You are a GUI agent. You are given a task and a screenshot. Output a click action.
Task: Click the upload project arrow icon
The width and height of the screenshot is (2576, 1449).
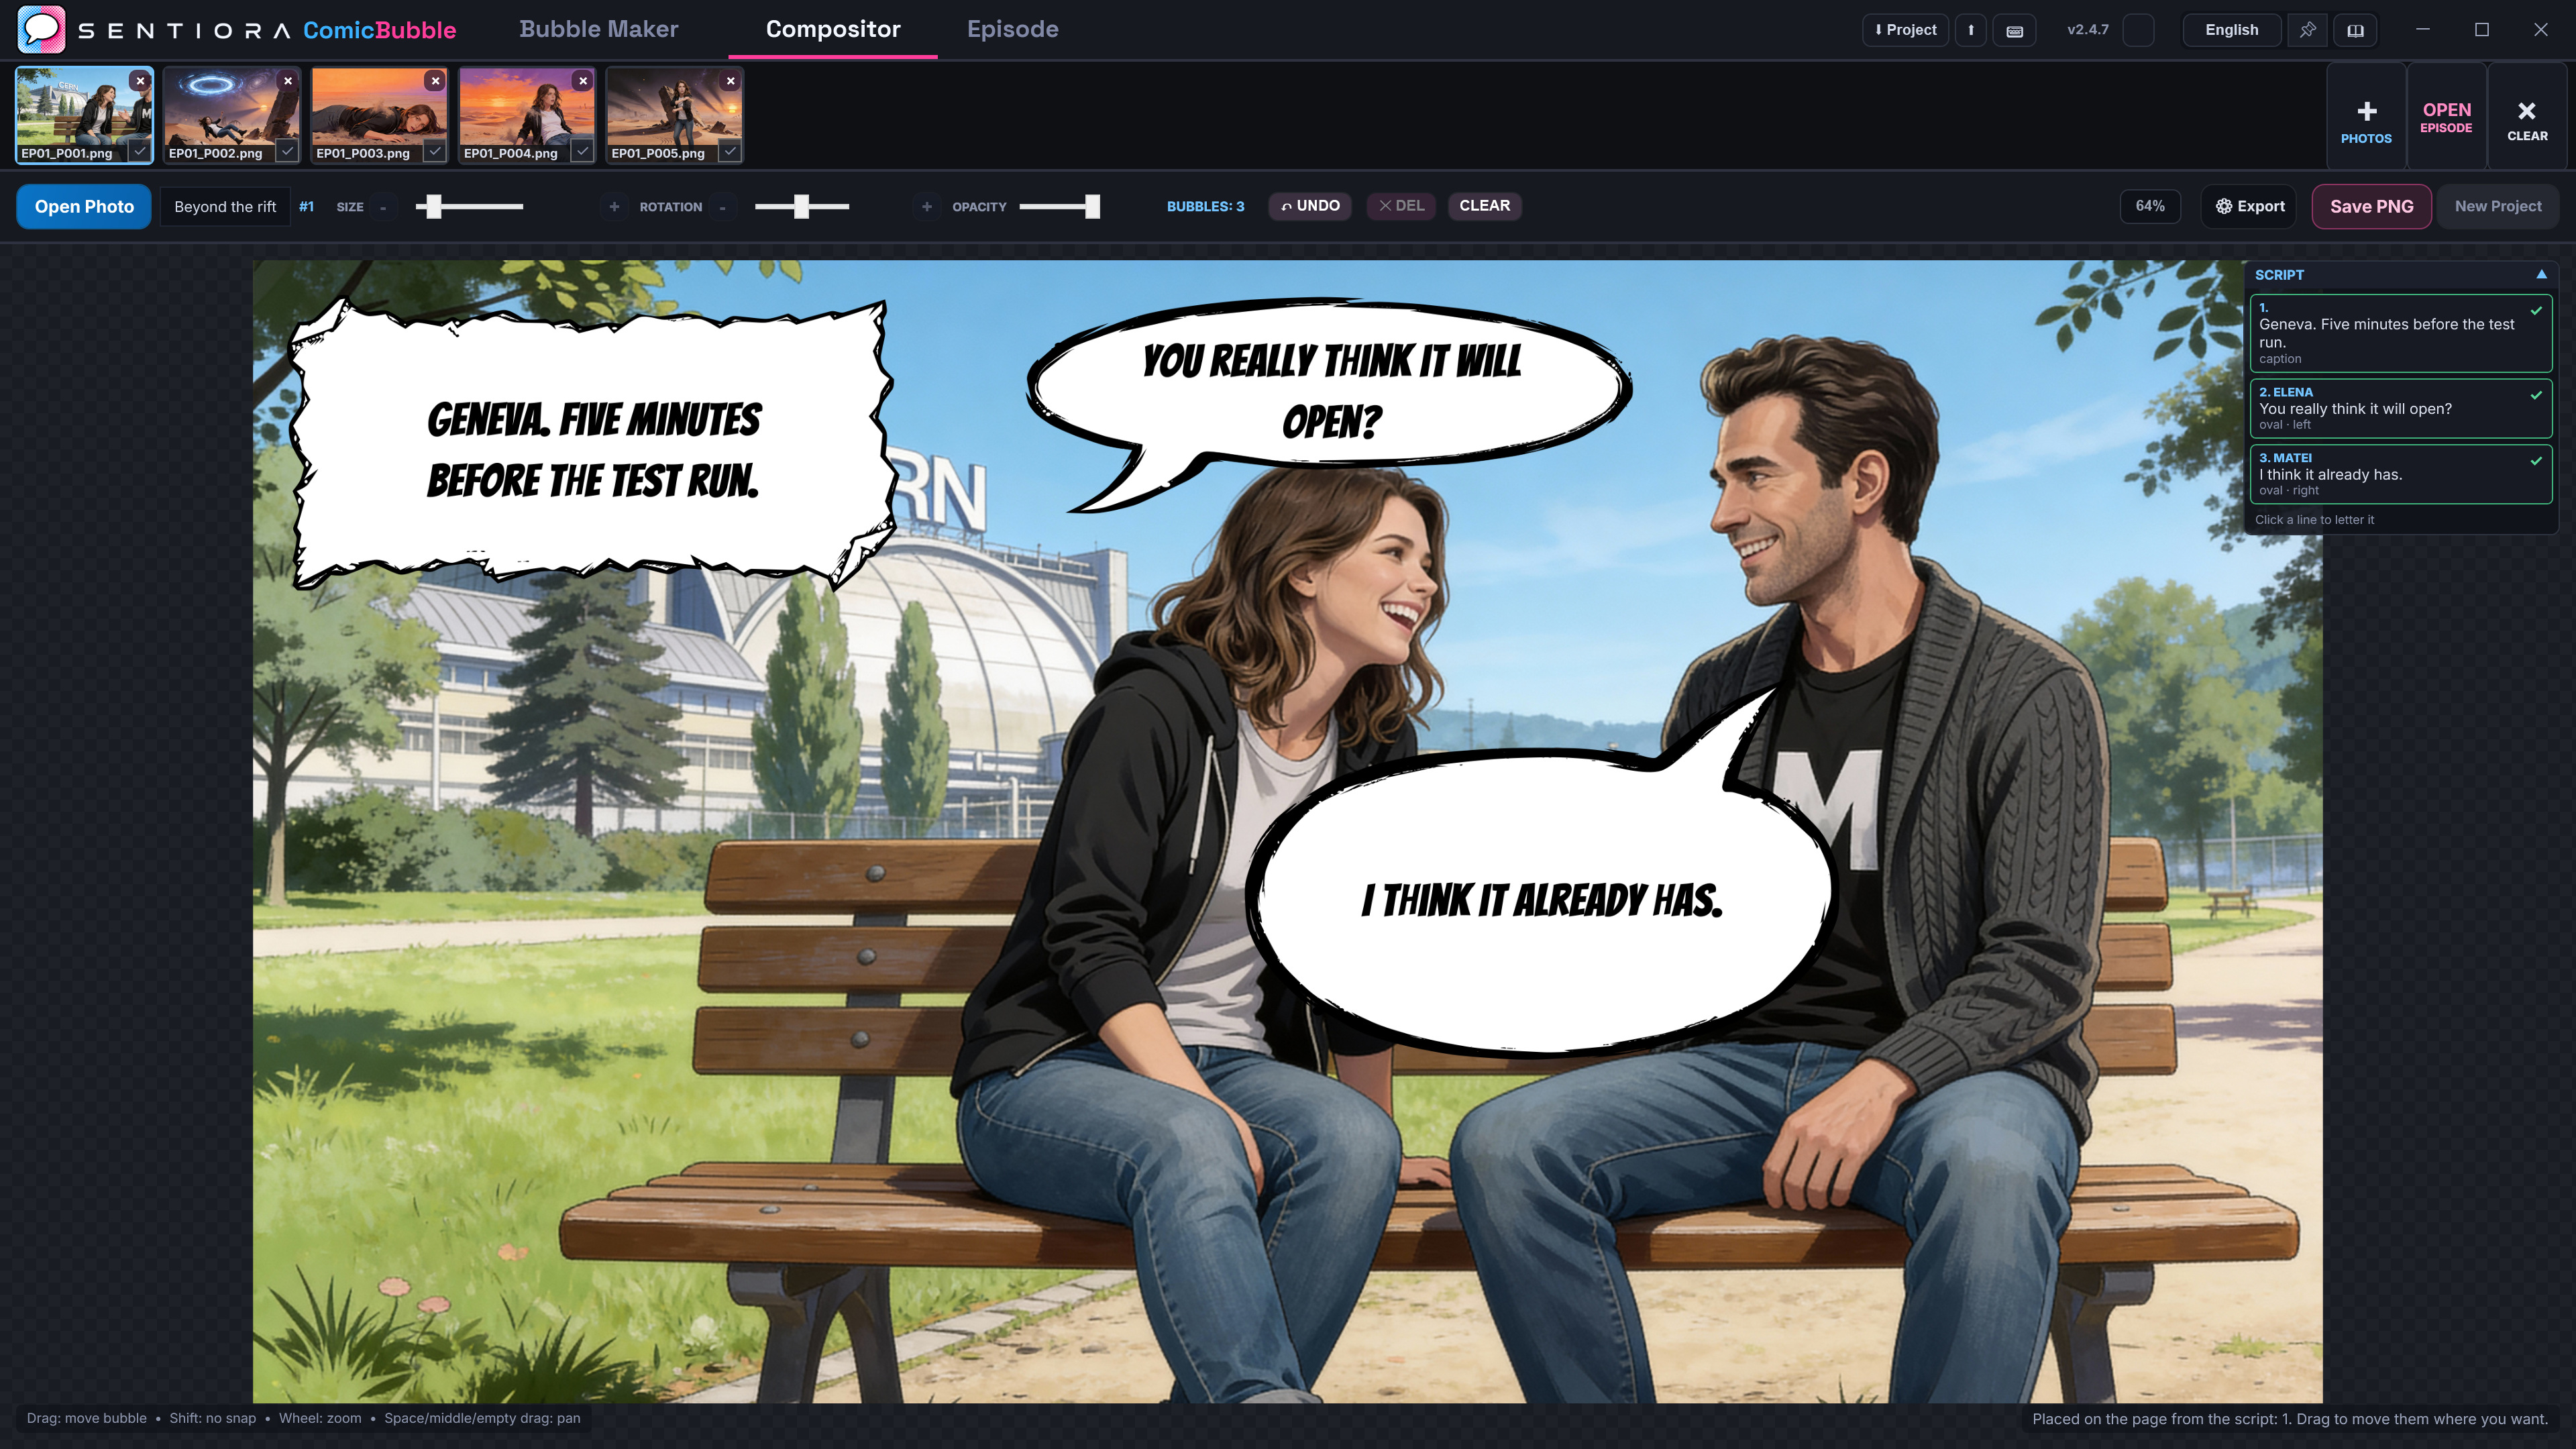click(1971, 30)
